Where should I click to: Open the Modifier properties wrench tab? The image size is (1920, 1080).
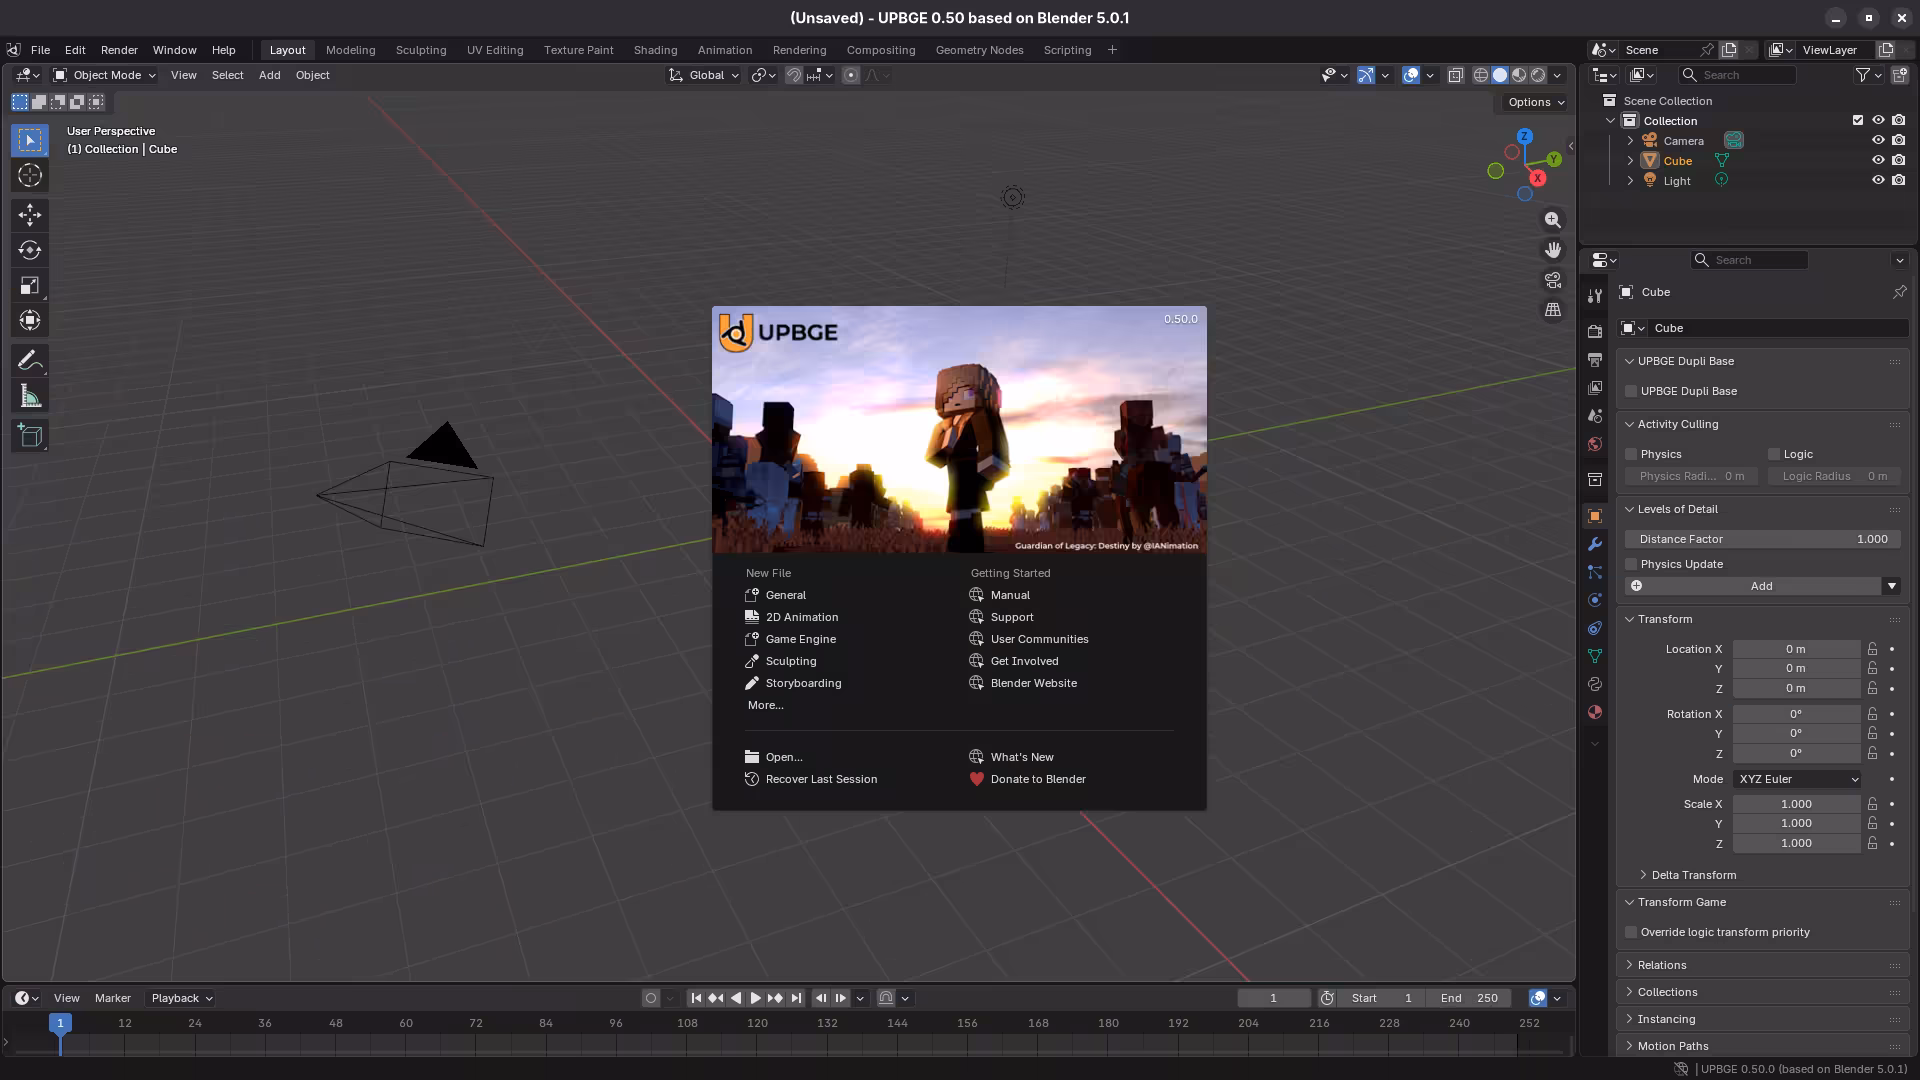click(x=1595, y=543)
